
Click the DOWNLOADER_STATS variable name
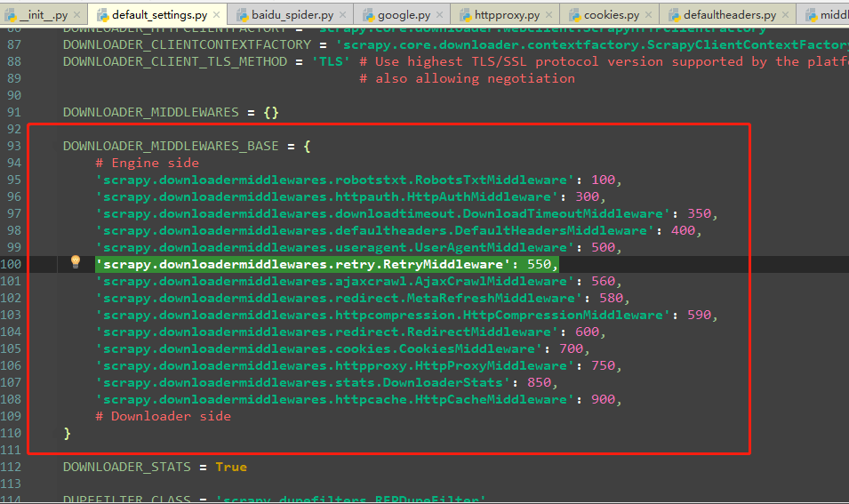pos(127,467)
